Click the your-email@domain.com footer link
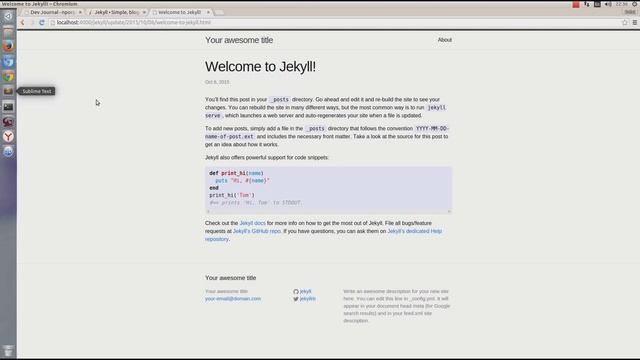This screenshot has width=640, height=360. (x=233, y=299)
